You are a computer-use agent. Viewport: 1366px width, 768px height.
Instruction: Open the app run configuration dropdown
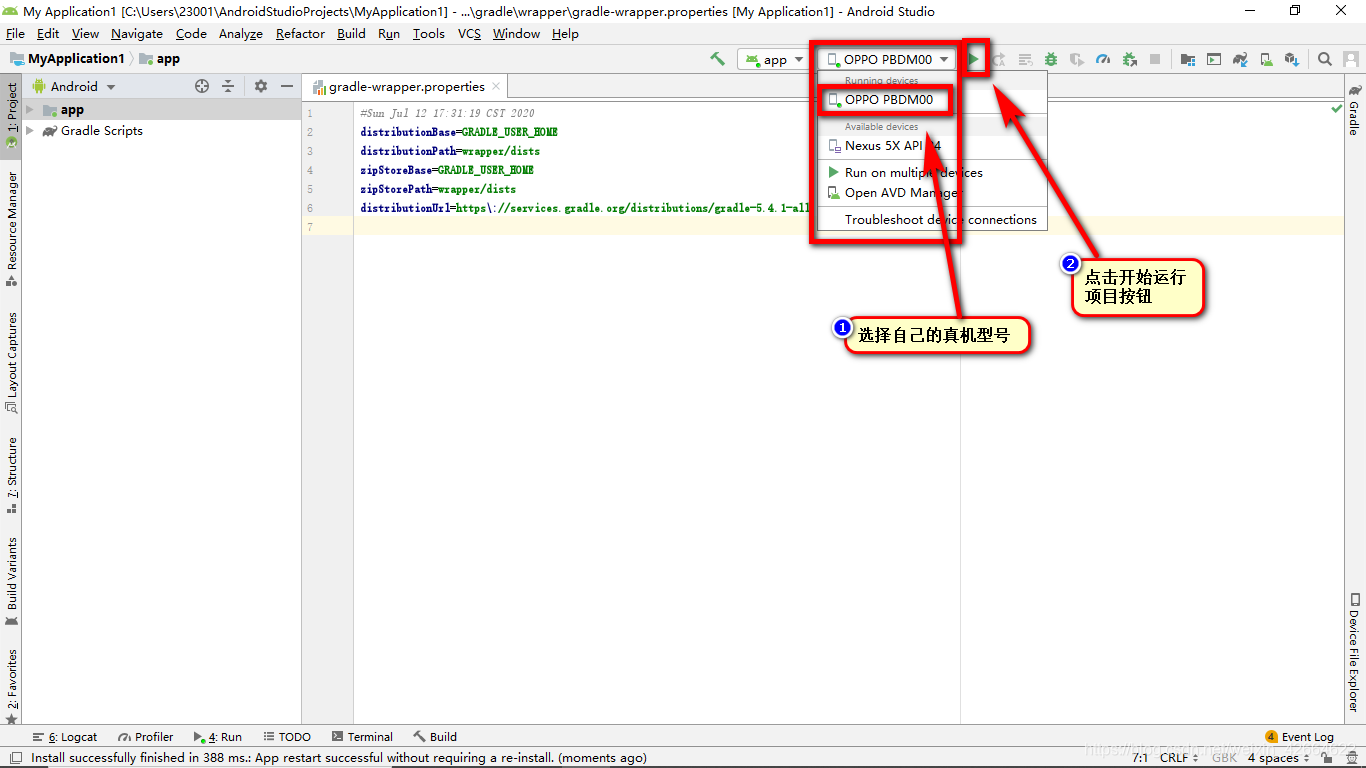pyautogui.click(x=773, y=60)
